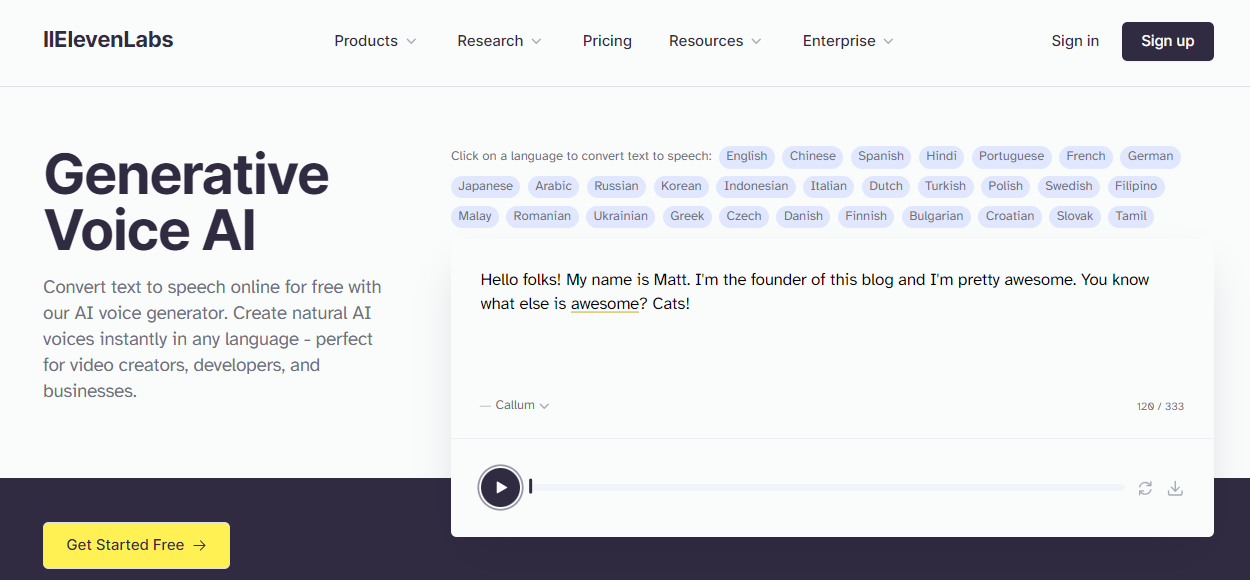Click the Czech language chip
This screenshot has height=580, width=1250.
pyautogui.click(x=744, y=216)
